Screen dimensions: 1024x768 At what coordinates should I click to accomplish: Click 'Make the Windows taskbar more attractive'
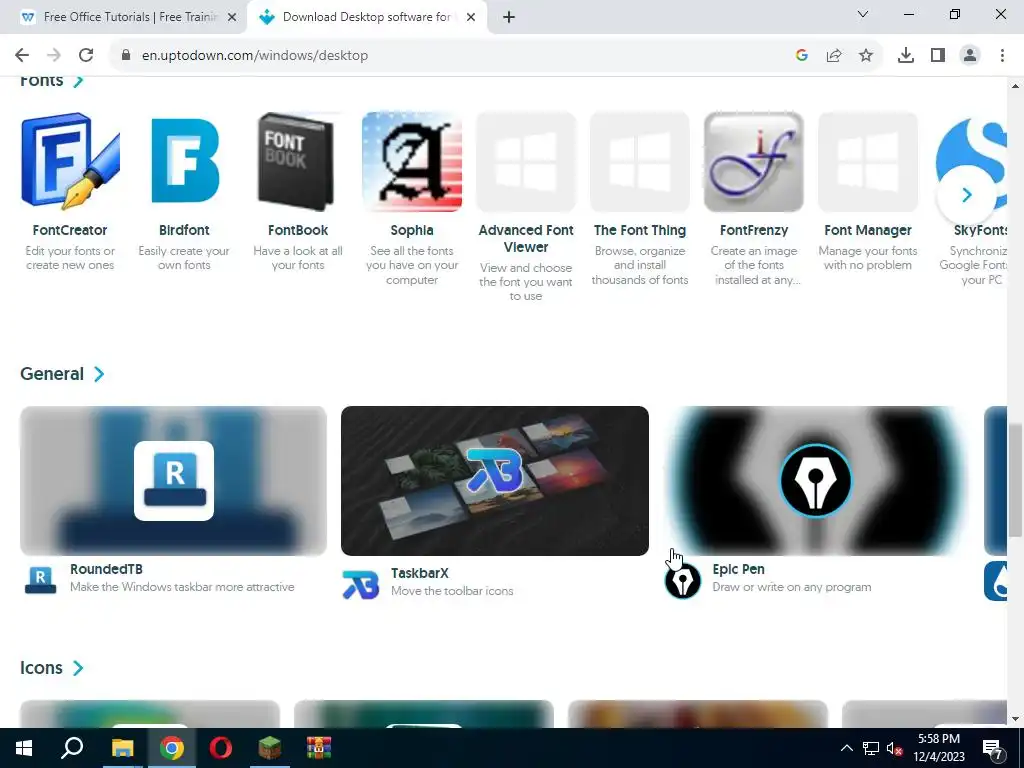[182, 587]
